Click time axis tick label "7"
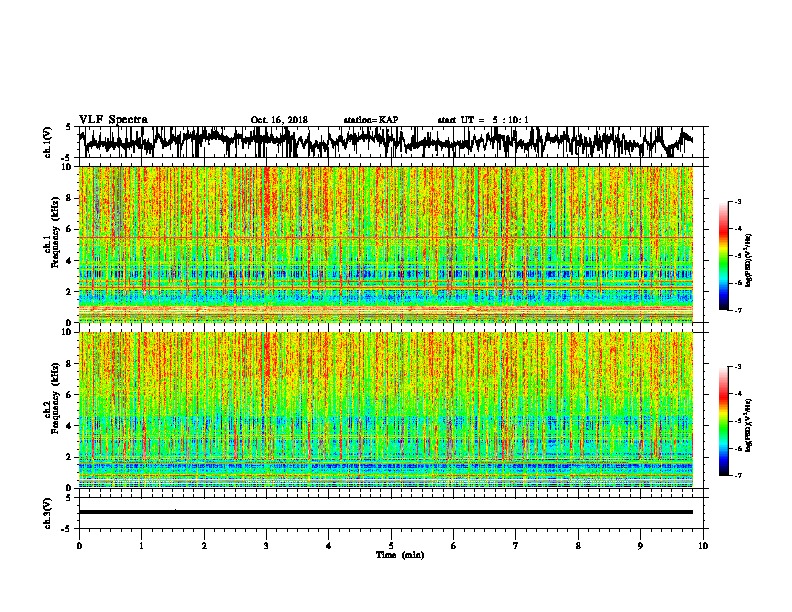The width and height of the screenshot is (792, 612). click(516, 546)
